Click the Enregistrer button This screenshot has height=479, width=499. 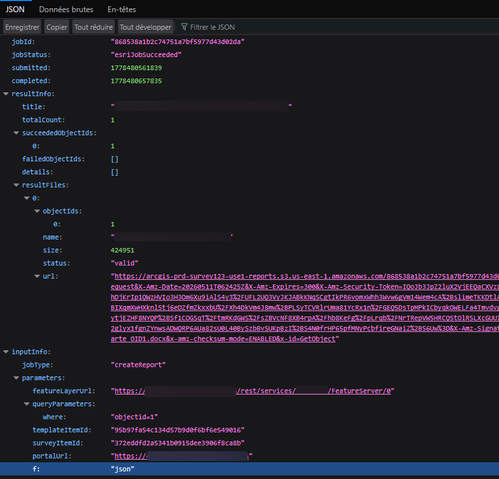pyautogui.click(x=22, y=27)
